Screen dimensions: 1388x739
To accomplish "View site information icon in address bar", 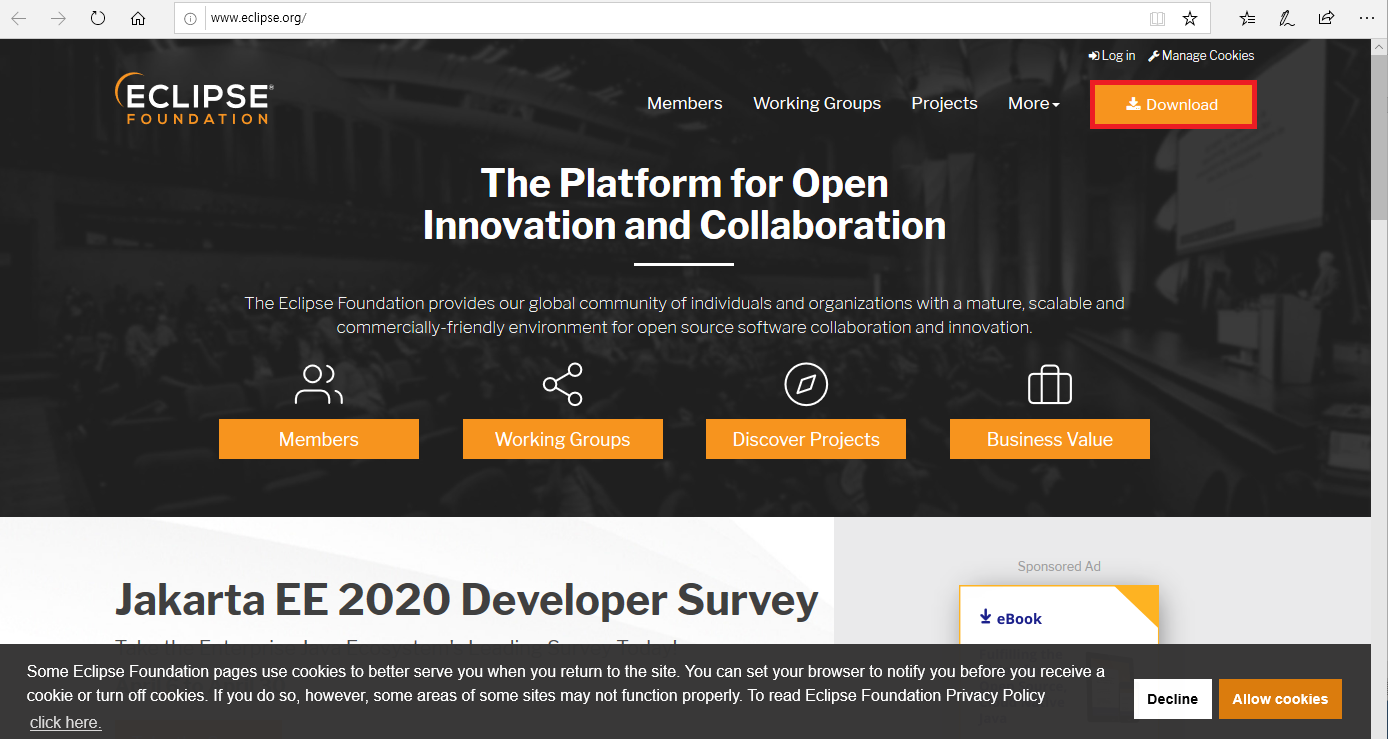I will click(191, 18).
